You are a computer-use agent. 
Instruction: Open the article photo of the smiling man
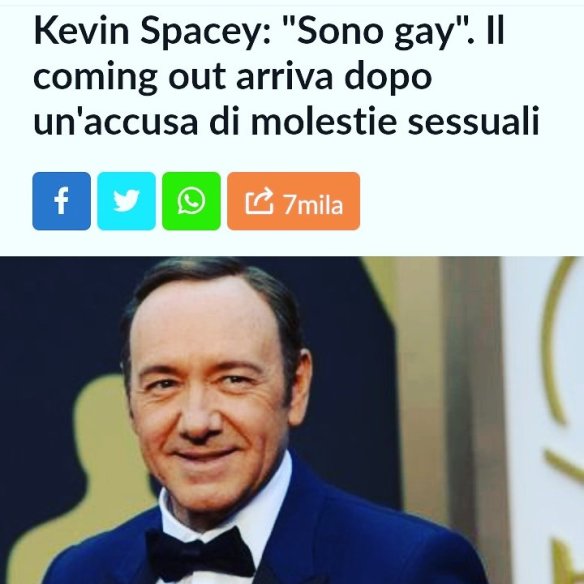292,420
